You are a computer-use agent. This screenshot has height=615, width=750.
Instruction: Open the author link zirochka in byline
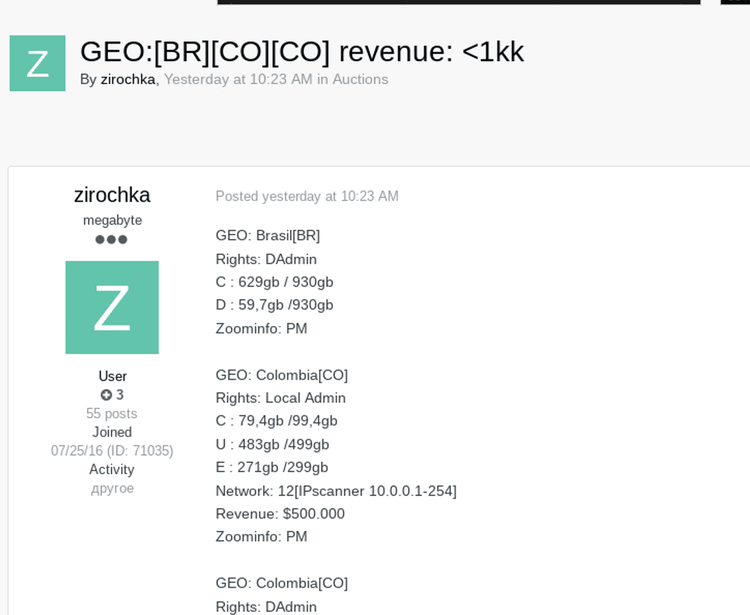[128, 79]
